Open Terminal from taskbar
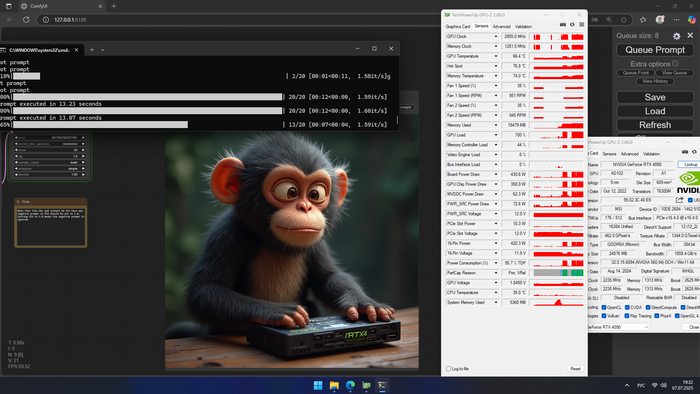Image resolution: width=700 pixels, height=394 pixels. tap(382, 385)
